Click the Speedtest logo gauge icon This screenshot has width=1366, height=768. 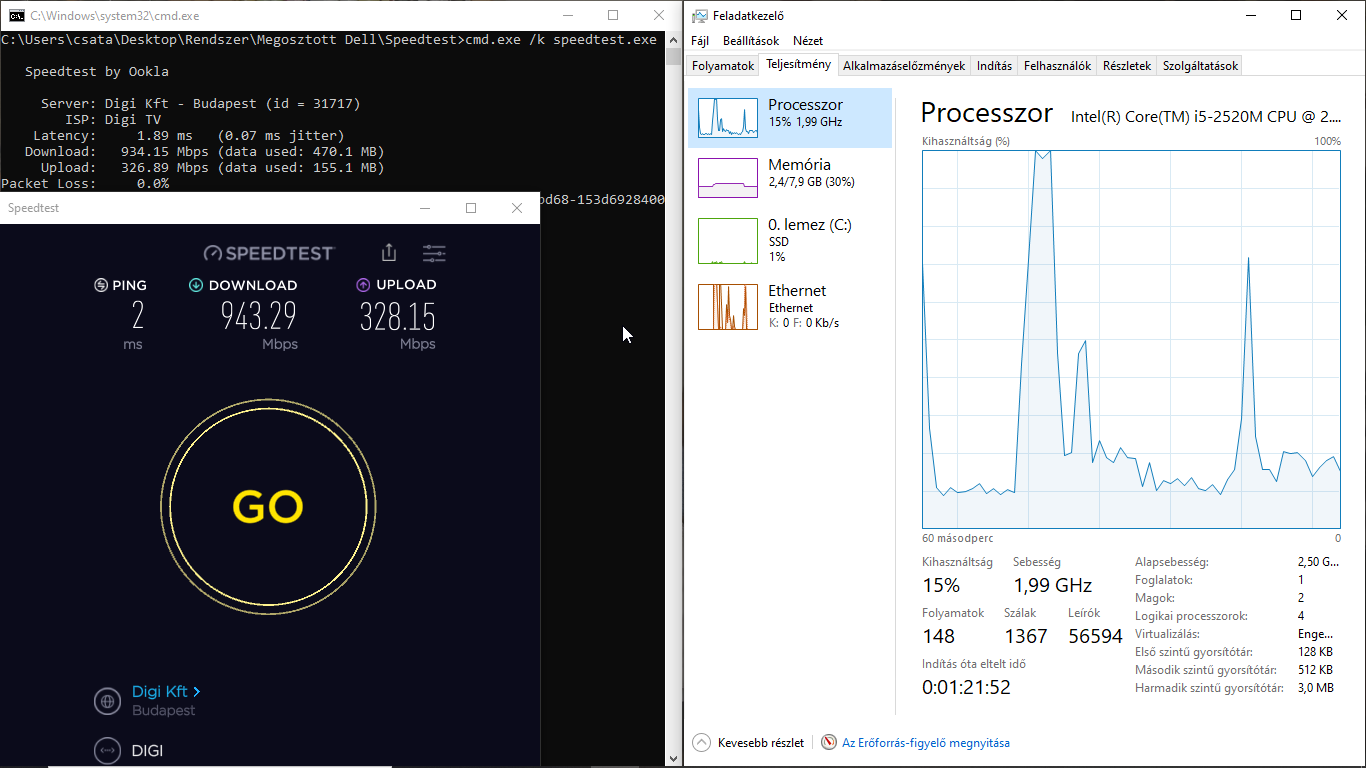click(x=213, y=253)
